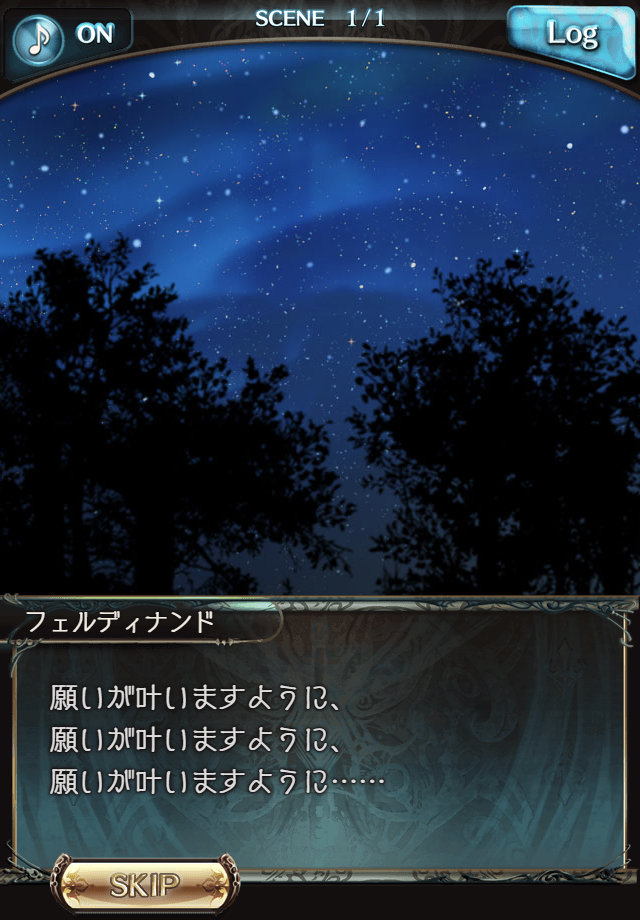The height and width of the screenshot is (920, 640).
Task: Select the speaker name フェルディナンド
Action: pos(120,622)
